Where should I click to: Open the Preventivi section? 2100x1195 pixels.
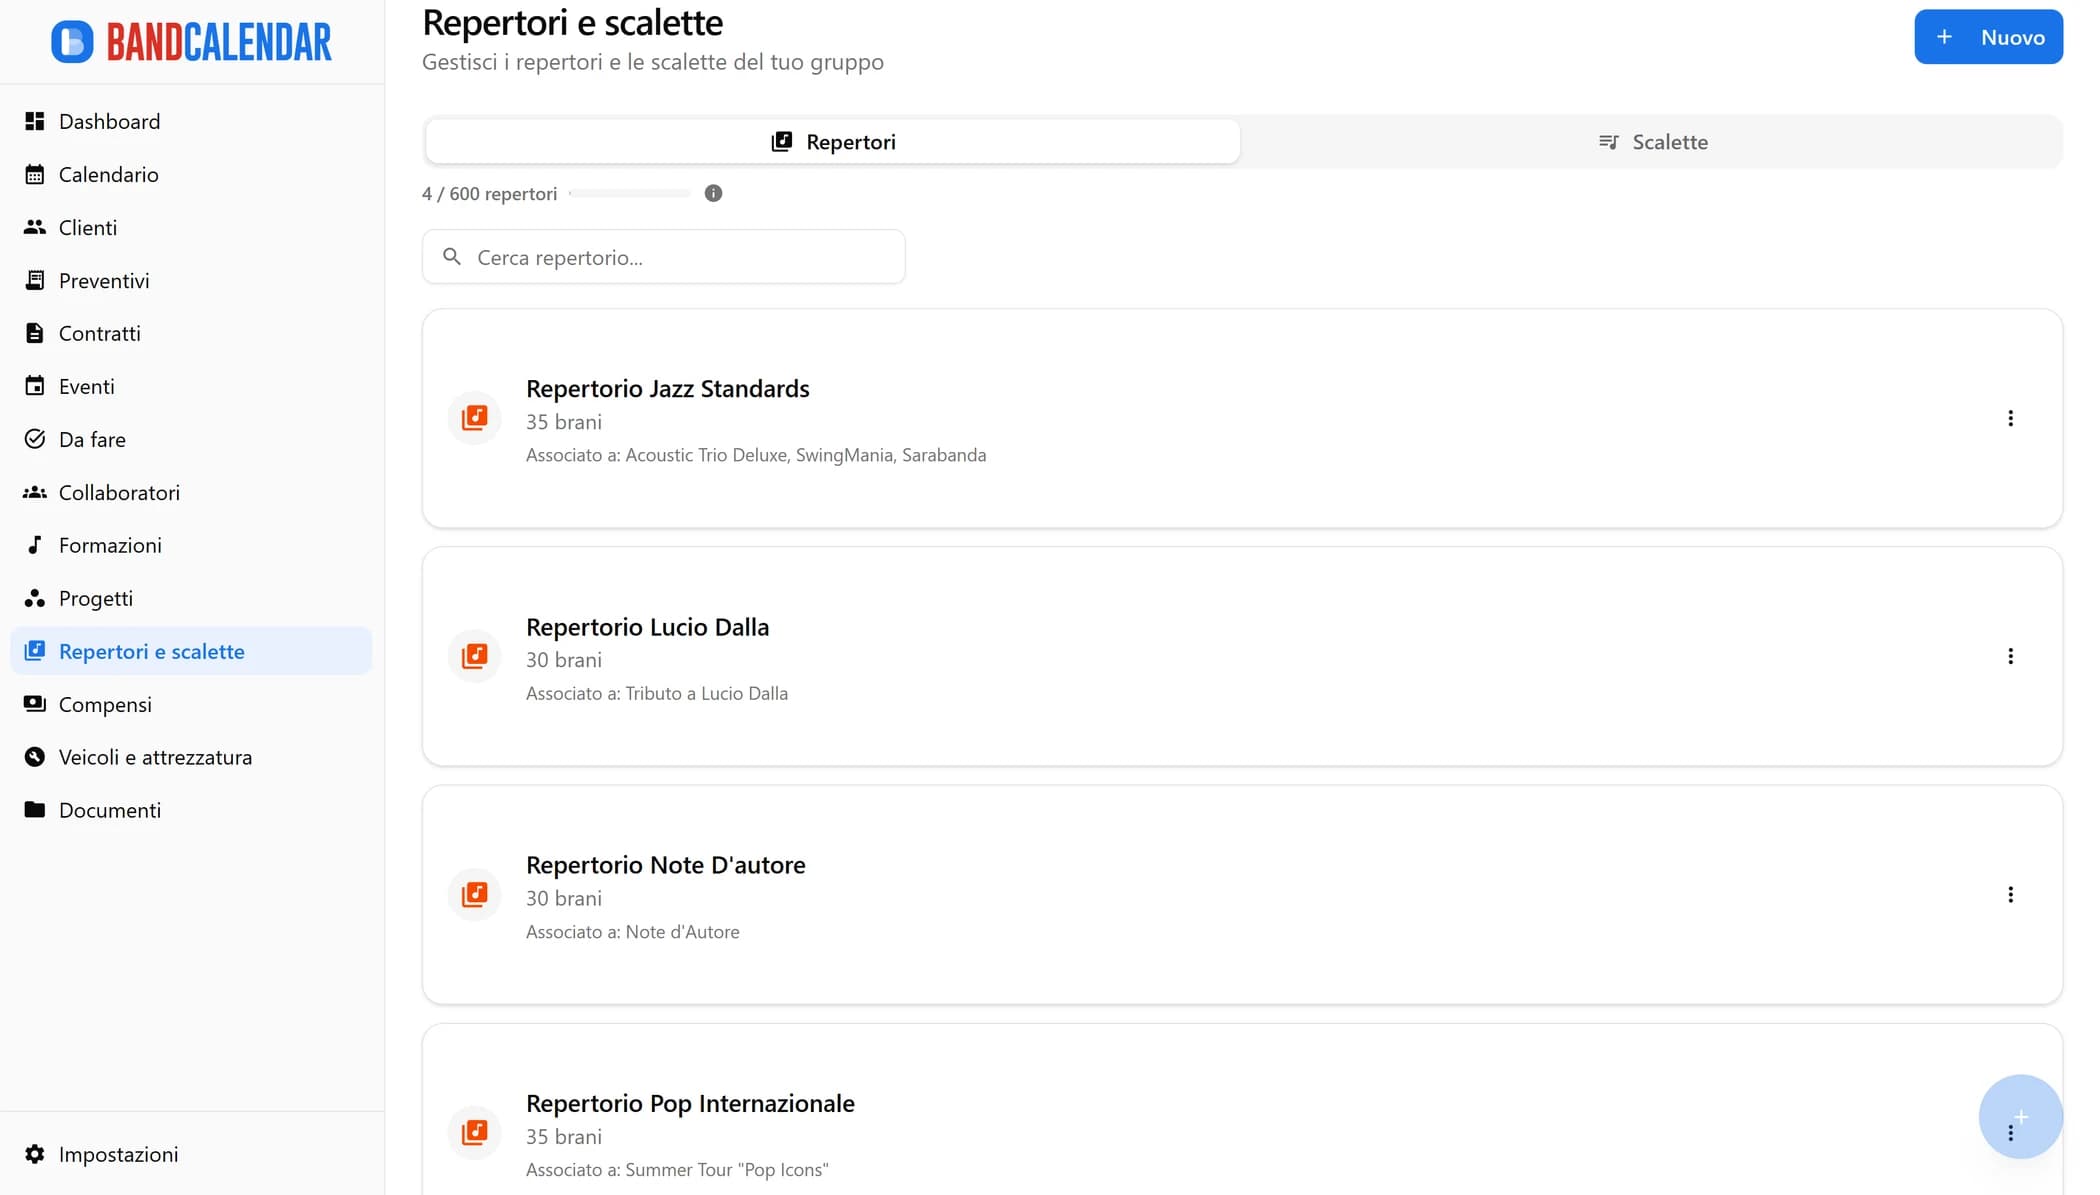coord(35,280)
